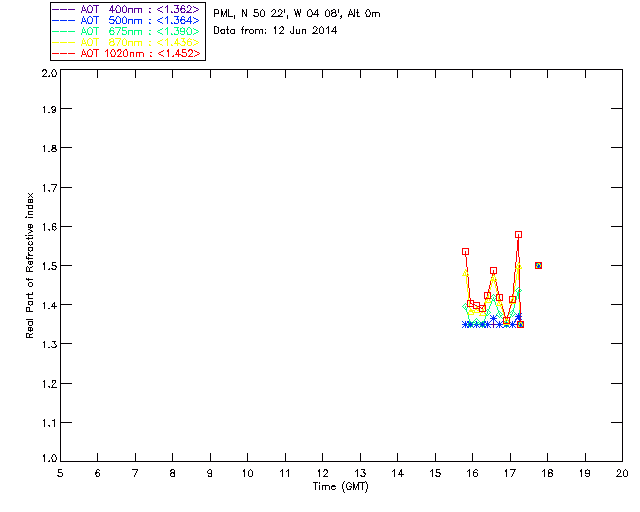Screen dimensions: 640x512
Task: Click the station text "PML, N 50 22', W 04 08', Alt 0m"
Action: click(x=297, y=14)
